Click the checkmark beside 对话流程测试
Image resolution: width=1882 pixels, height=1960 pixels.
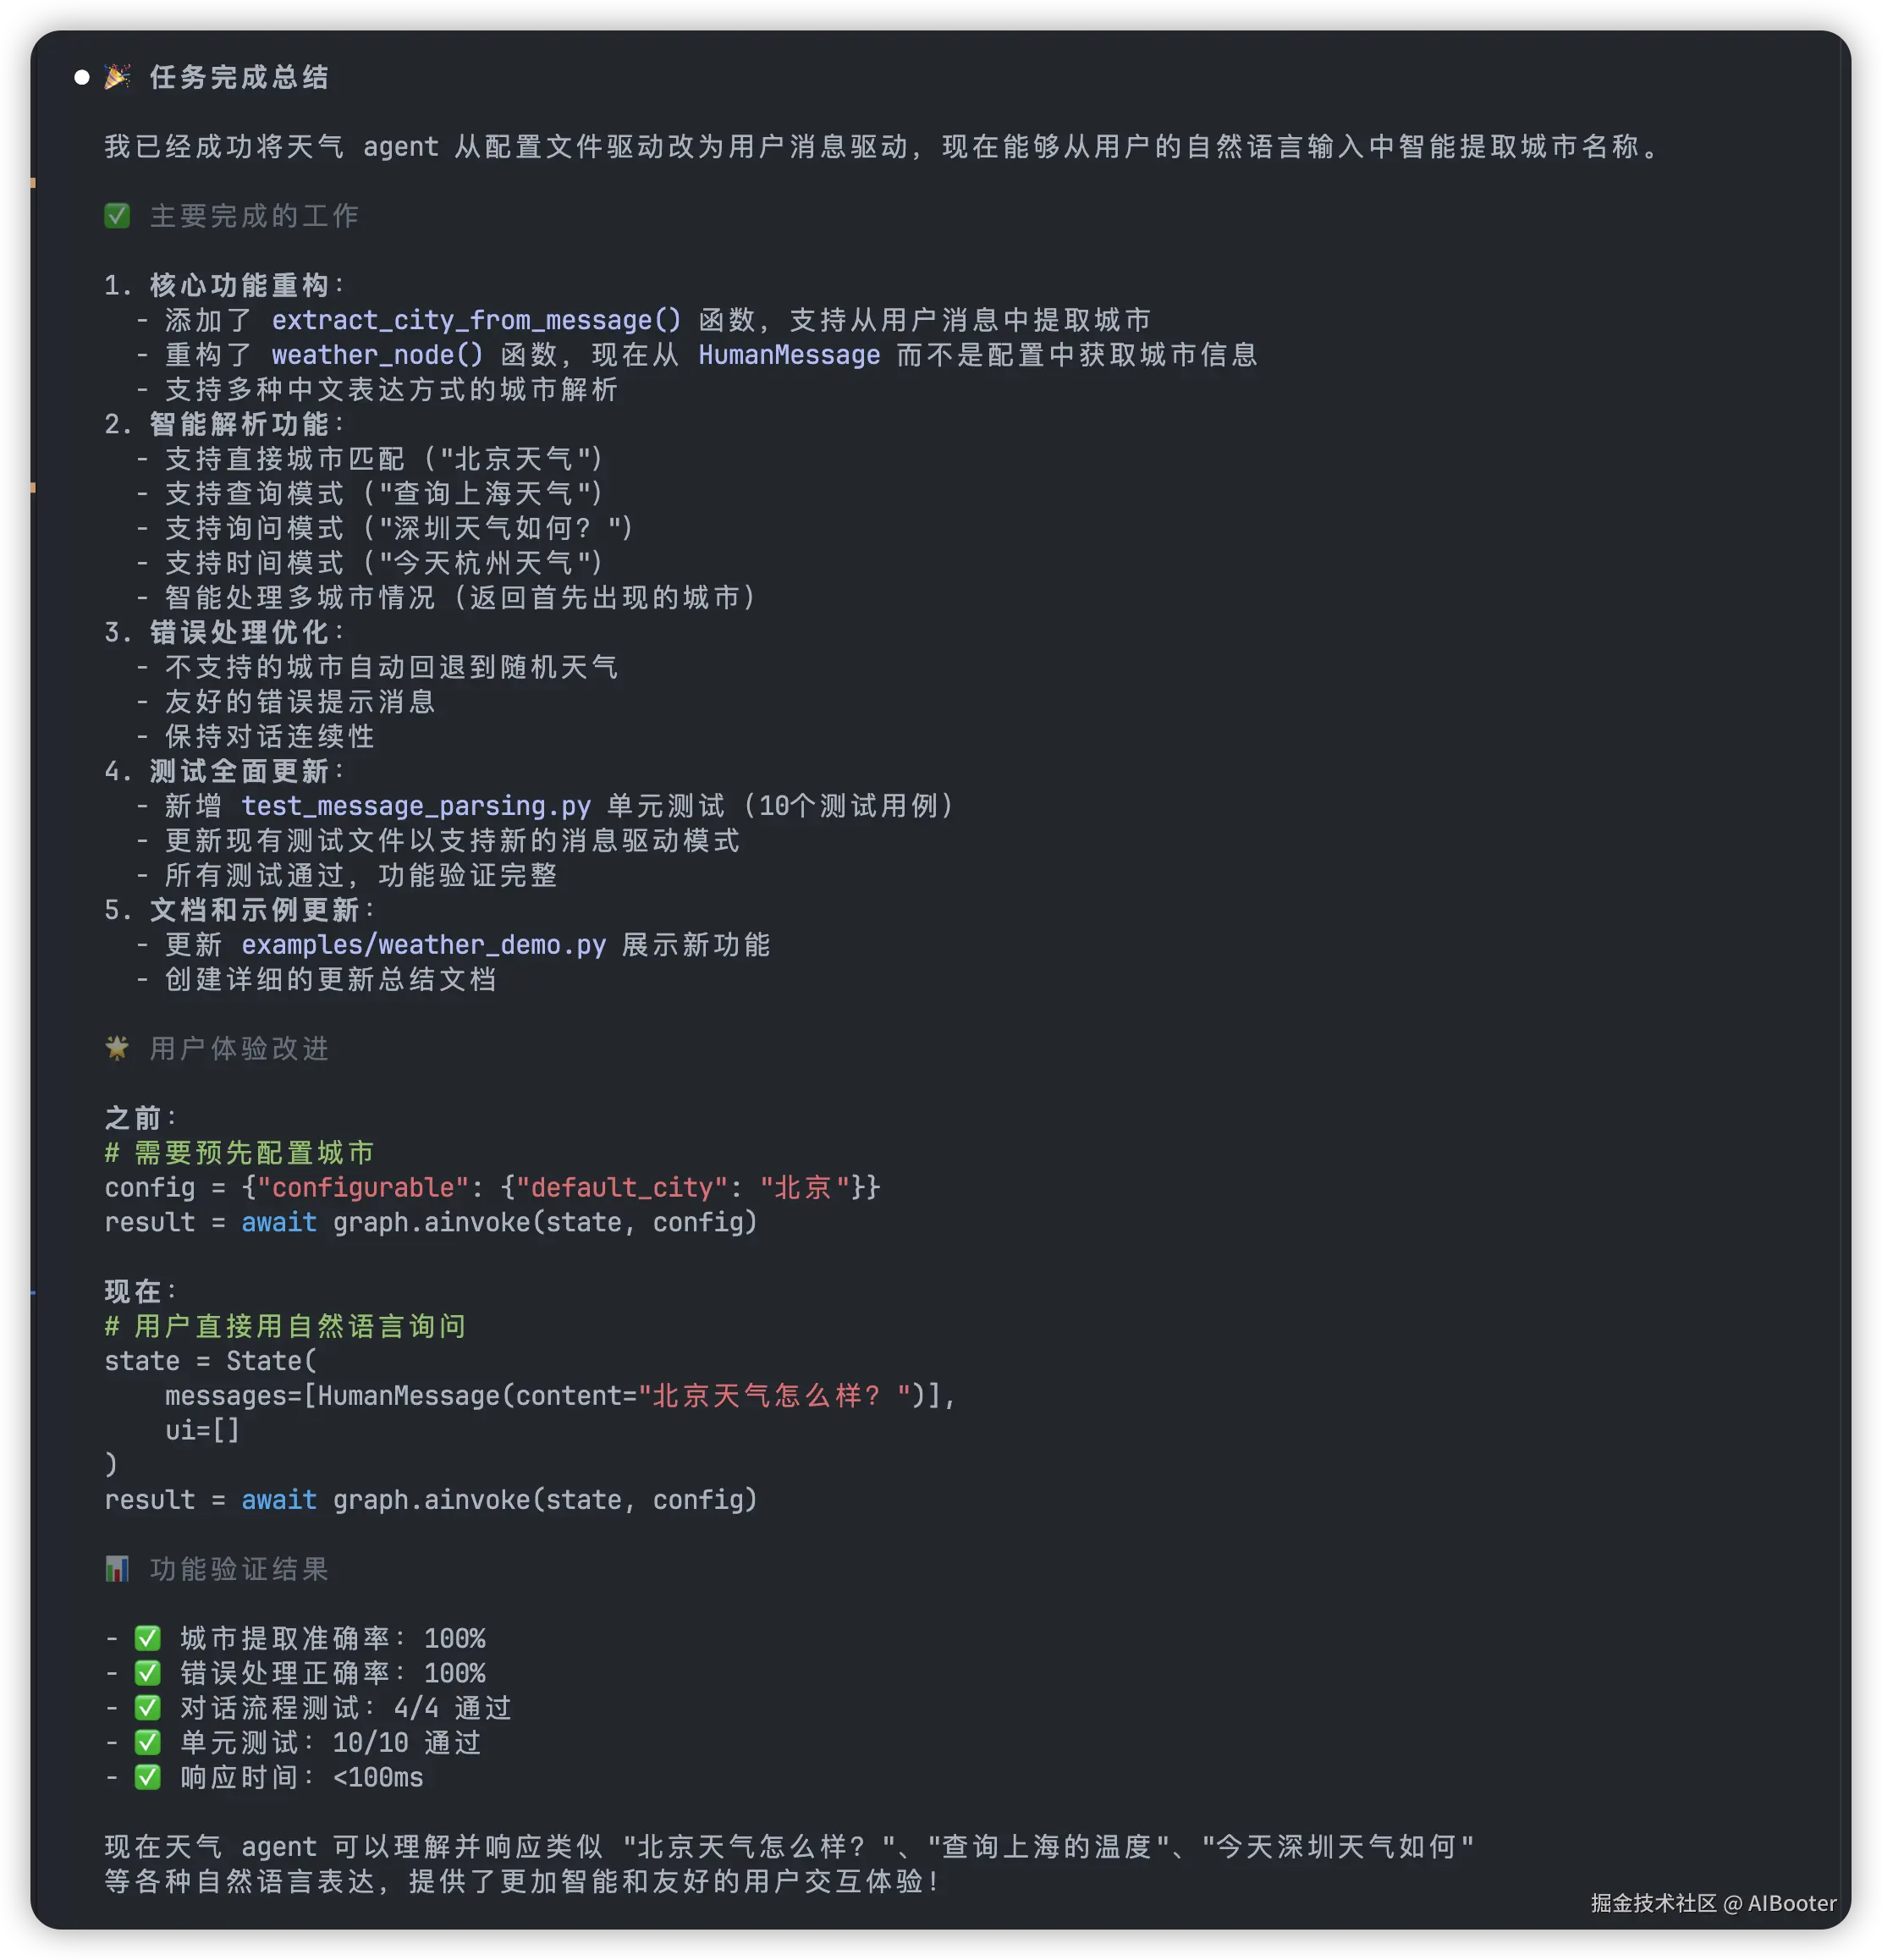tap(148, 1708)
